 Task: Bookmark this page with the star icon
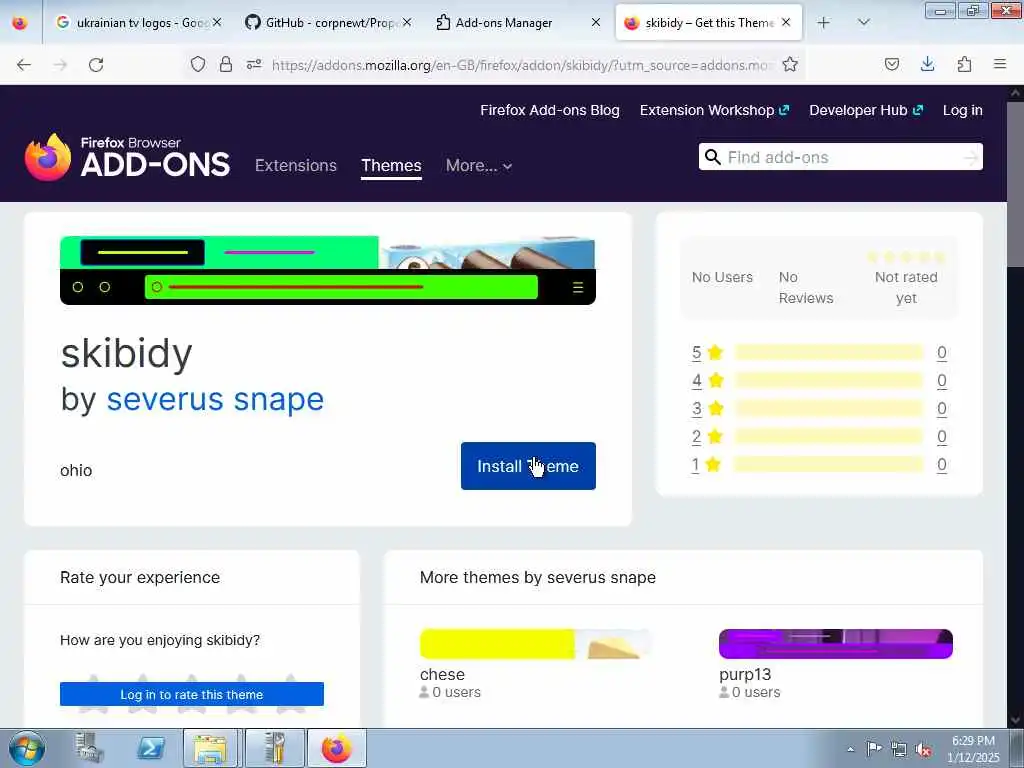[790, 64]
